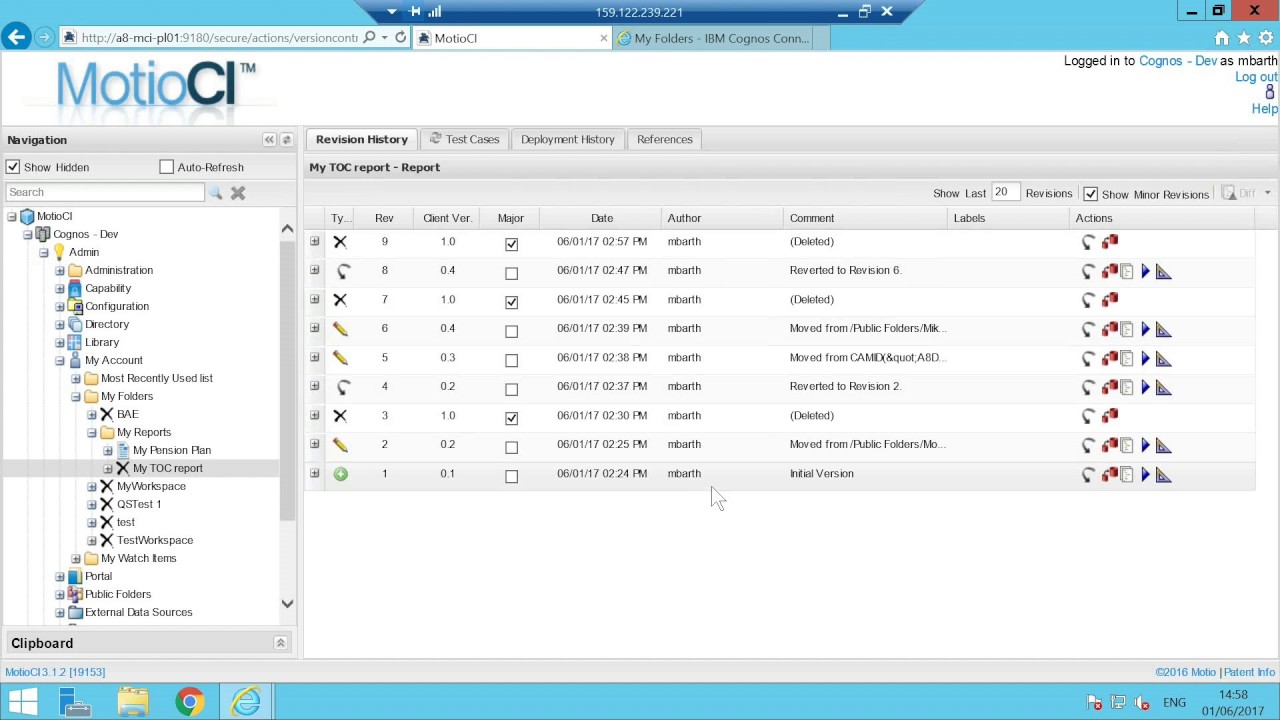Image resolution: width=1280 pixels, height=720 pixels.
Task: Click the Cognos - Dev link in header
Action: [1178, 61]
